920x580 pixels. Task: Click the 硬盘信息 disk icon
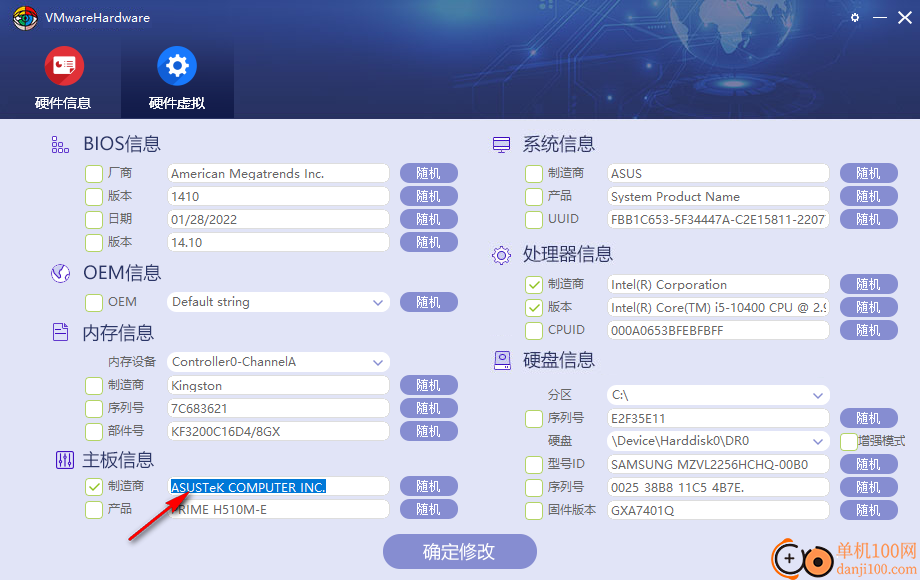coord(502,360)
